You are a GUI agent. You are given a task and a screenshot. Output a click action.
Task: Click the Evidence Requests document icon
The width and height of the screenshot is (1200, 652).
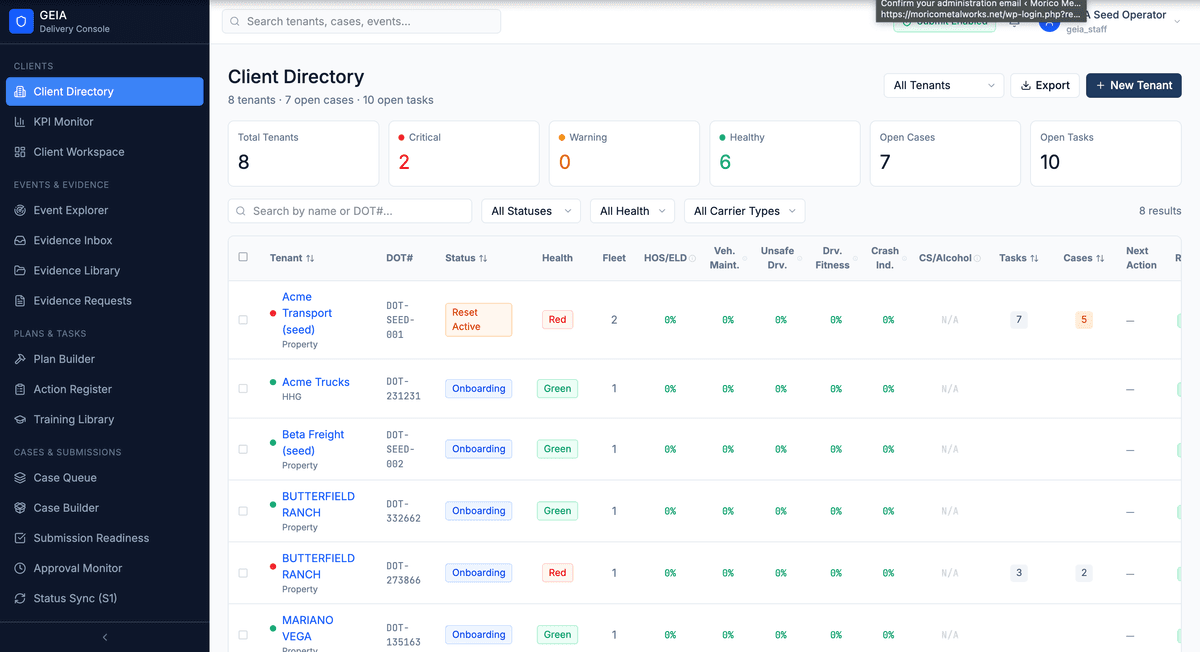21,301
